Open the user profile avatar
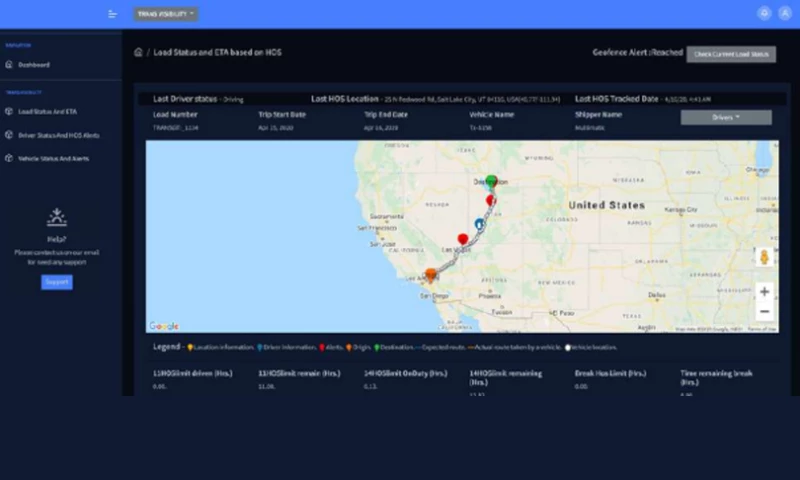The image size is (800, 480). (x=785, y=13)
